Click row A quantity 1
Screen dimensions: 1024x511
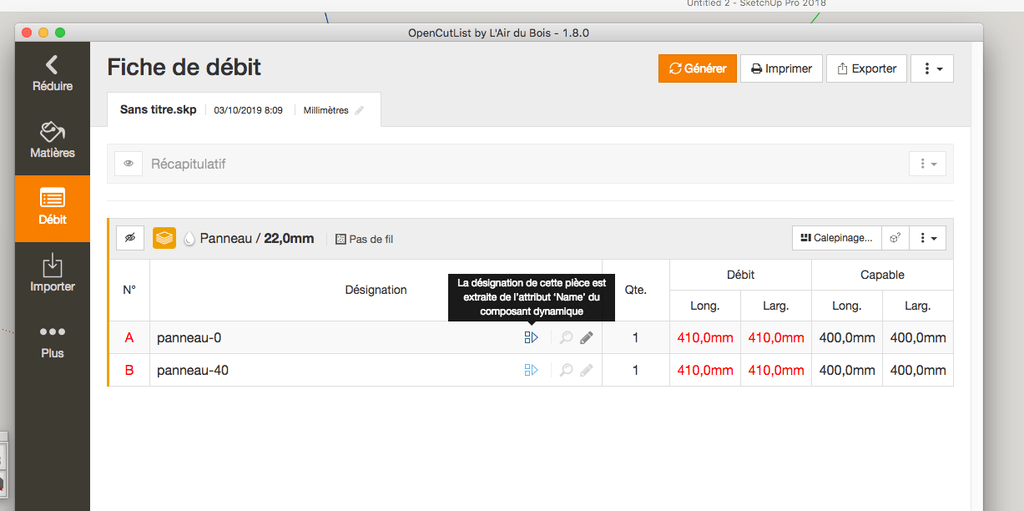[636, 338]
